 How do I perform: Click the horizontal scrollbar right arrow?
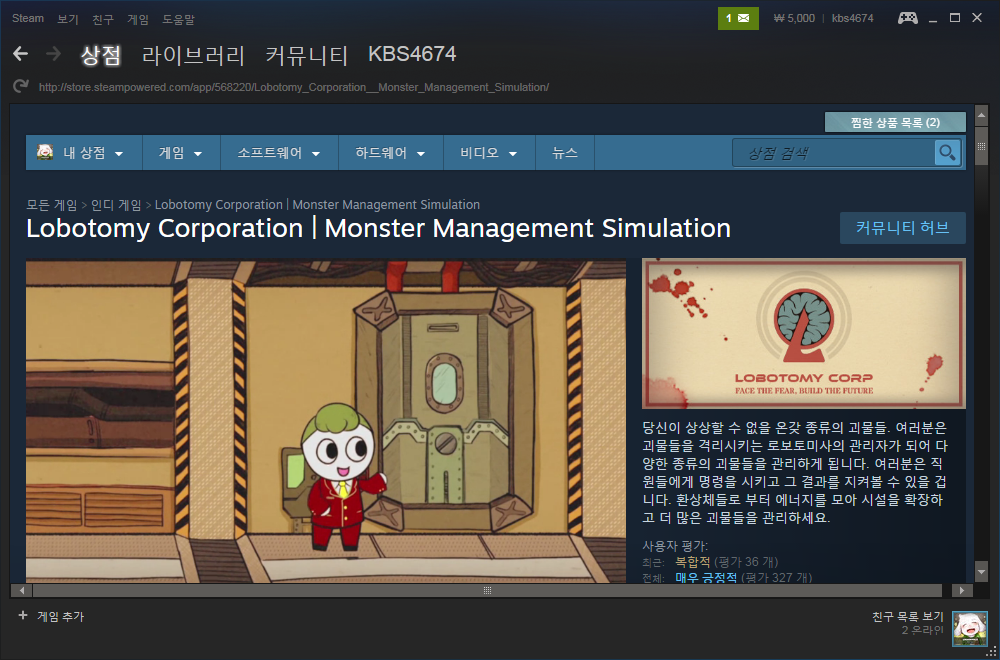962,590
